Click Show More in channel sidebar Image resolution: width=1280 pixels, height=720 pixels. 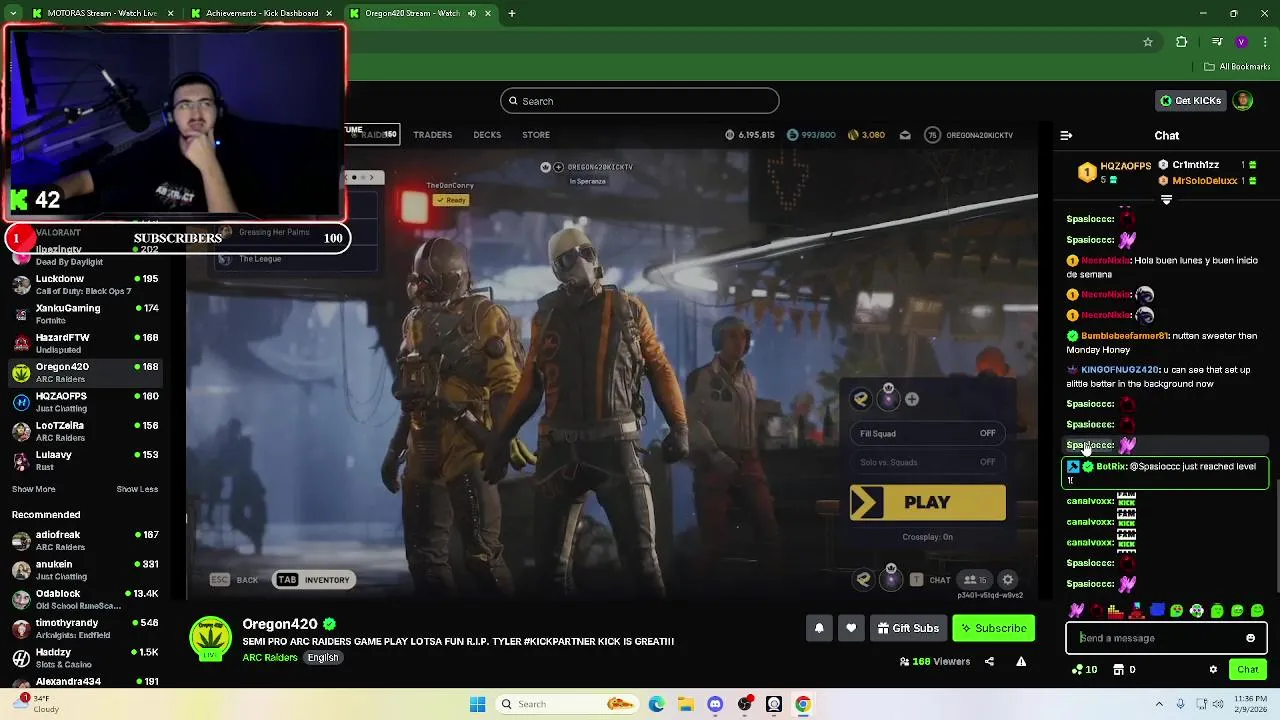pos(34,489)
